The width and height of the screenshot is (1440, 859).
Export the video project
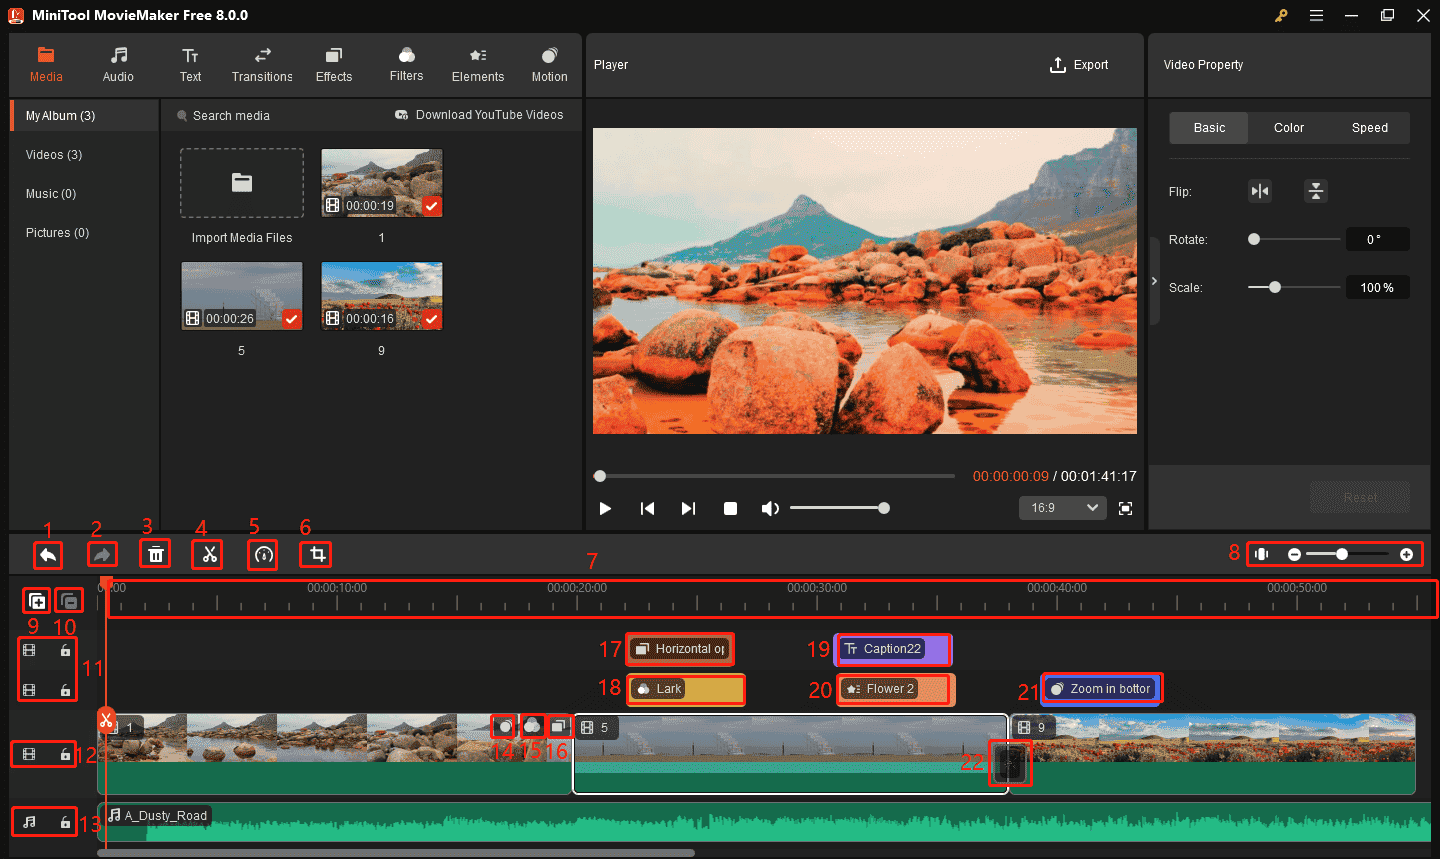[1079, 65]
